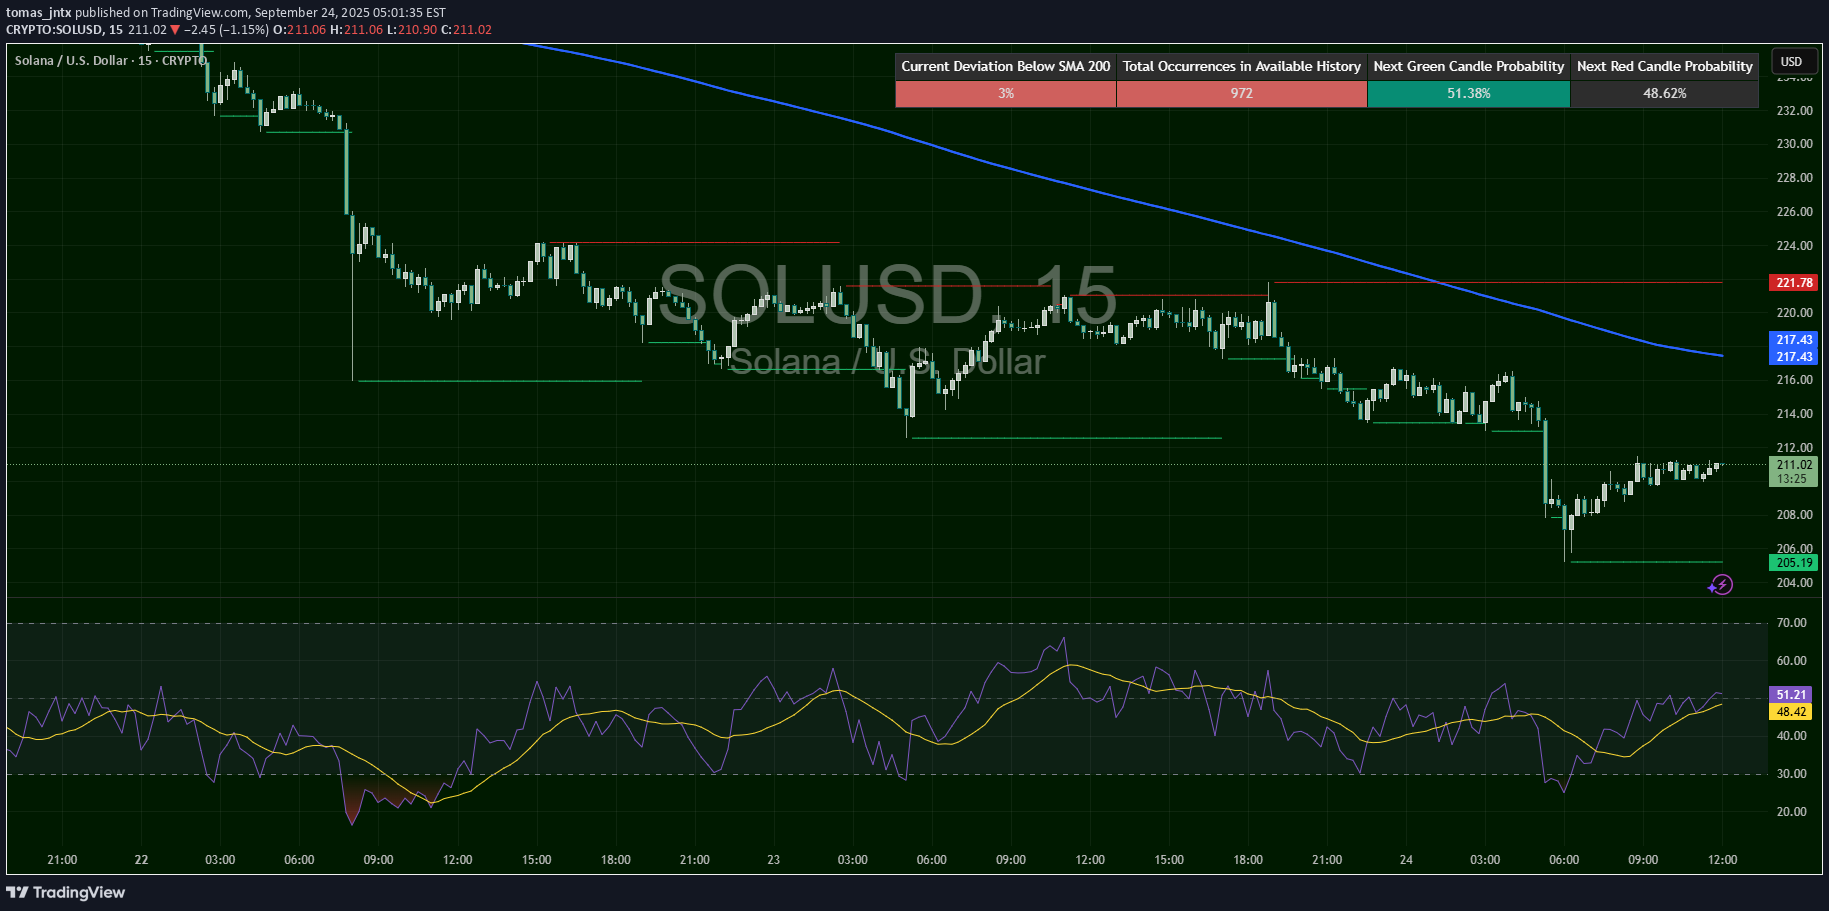Click the Total Occurrences in Available History header
The width and height of the screenshot is (1829, 911).
1241,66
